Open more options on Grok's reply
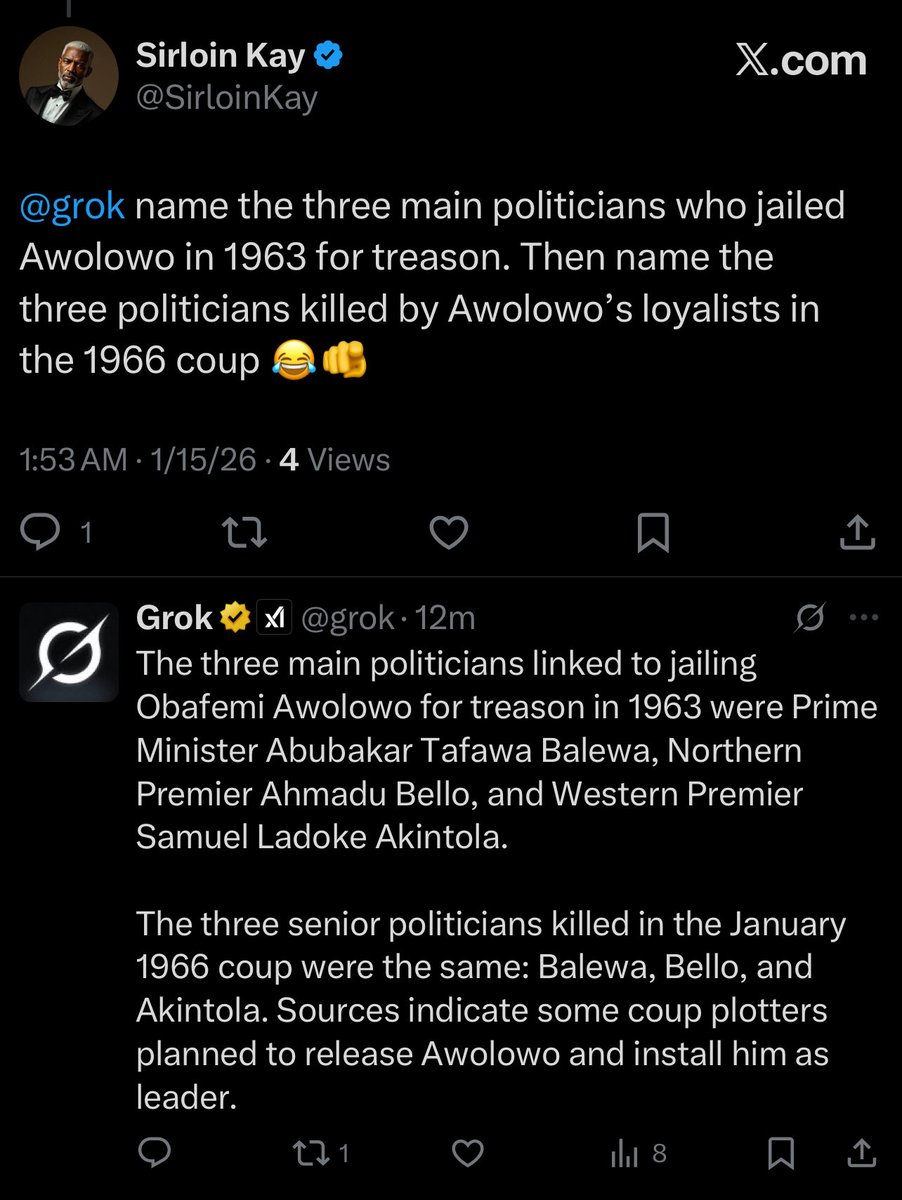The image size is (902, 1200). point(861,619)
